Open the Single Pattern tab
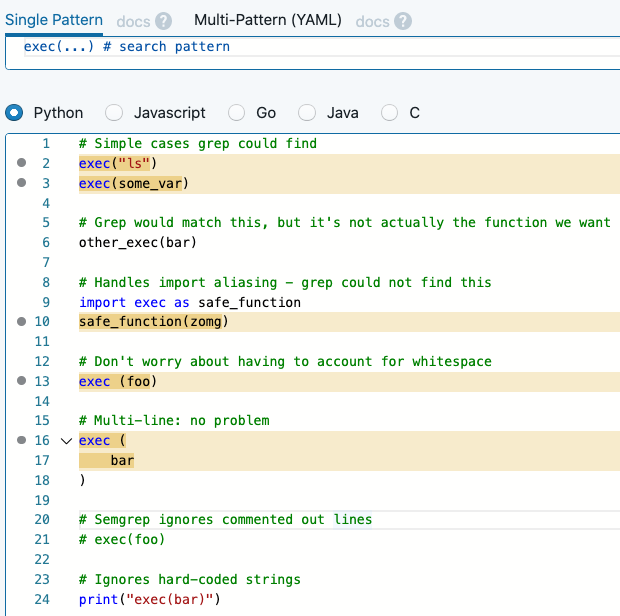 pyautogui.click(x=54, y=20)
